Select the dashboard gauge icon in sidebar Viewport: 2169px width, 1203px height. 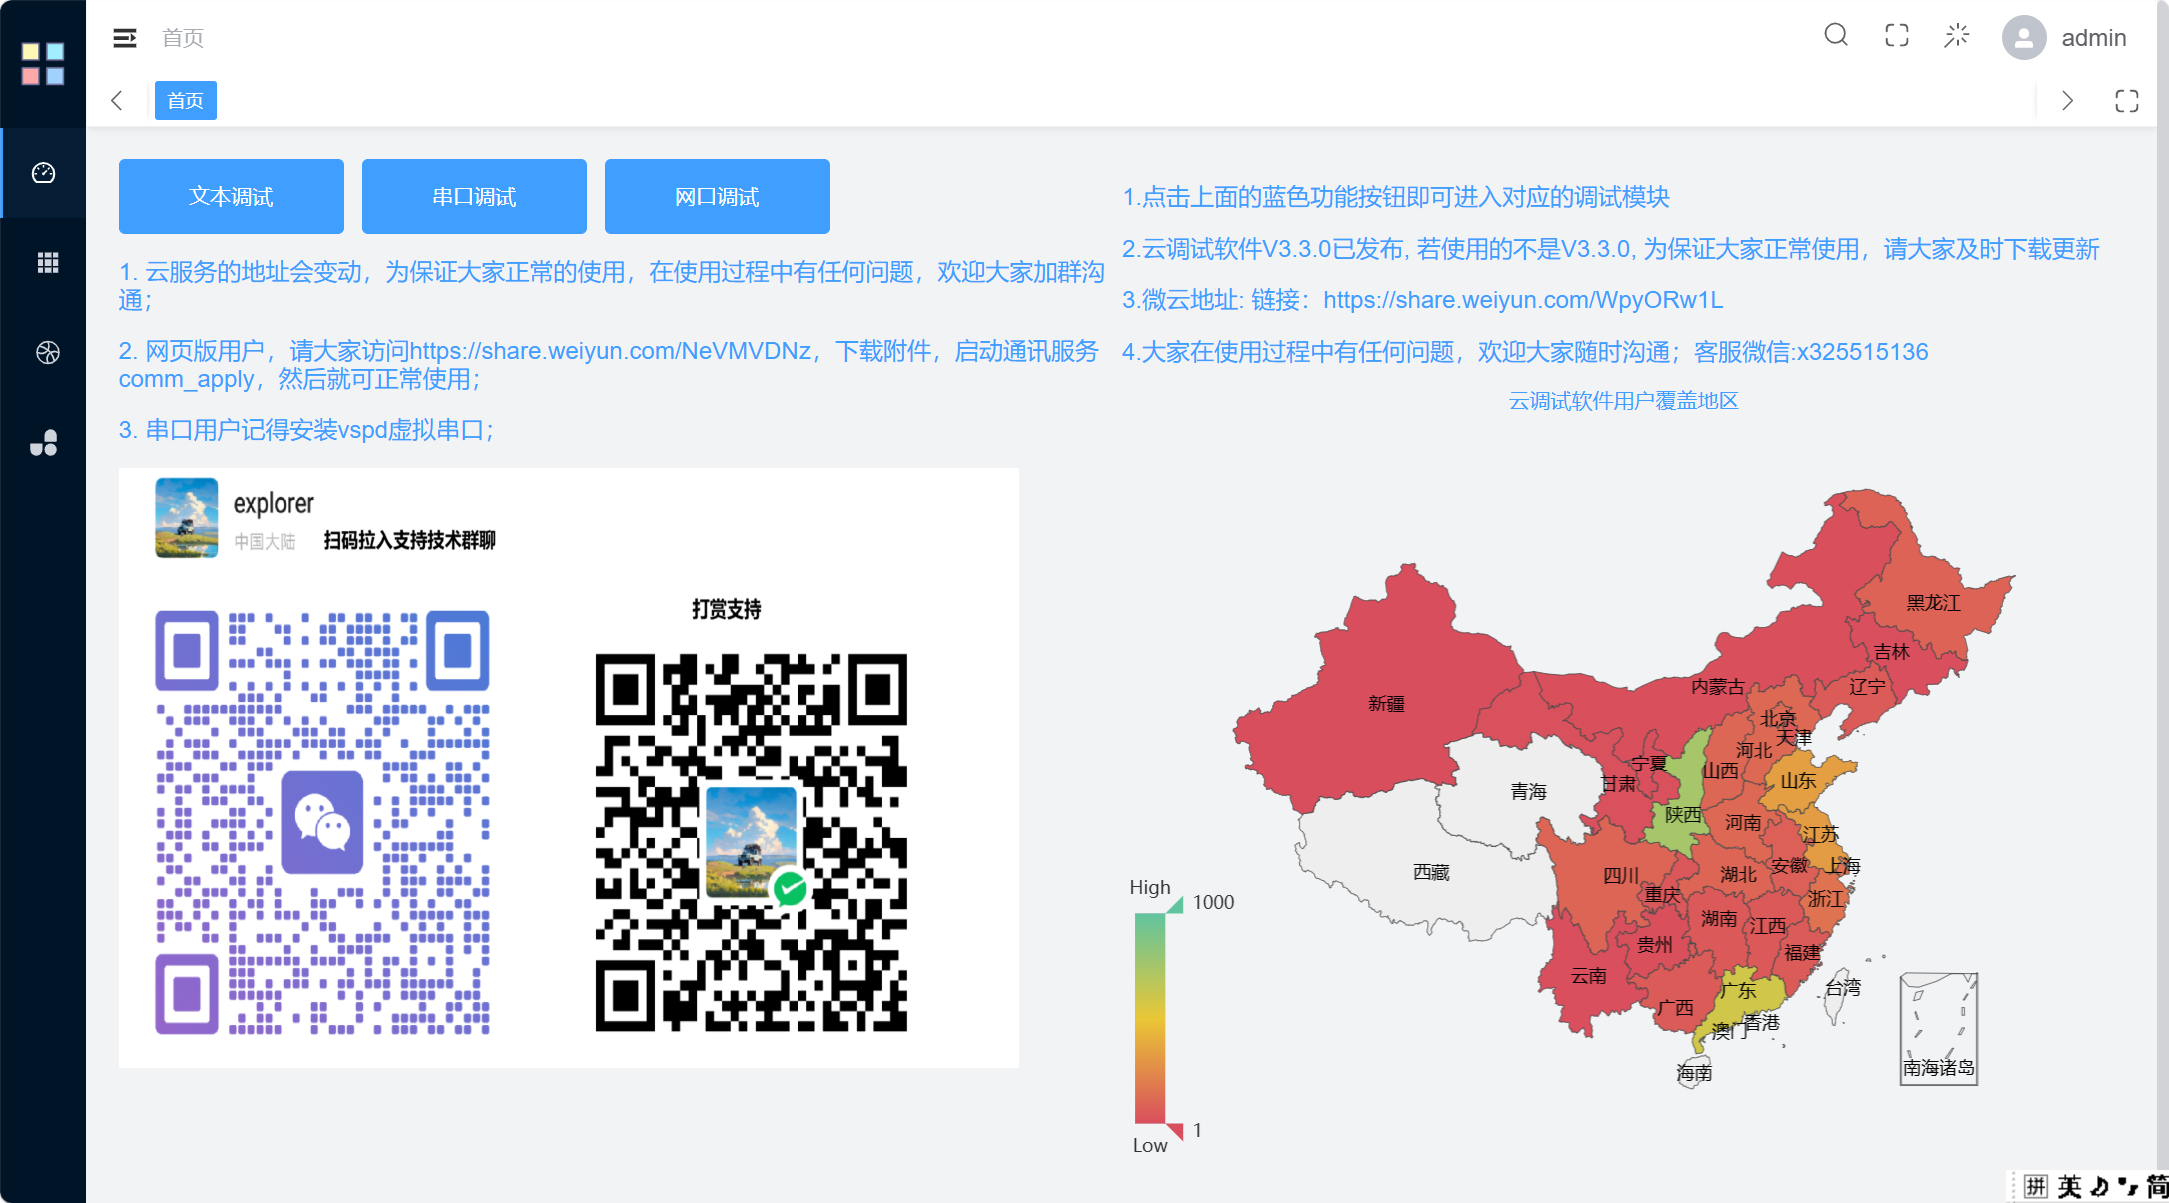click(x=43, y=172)
